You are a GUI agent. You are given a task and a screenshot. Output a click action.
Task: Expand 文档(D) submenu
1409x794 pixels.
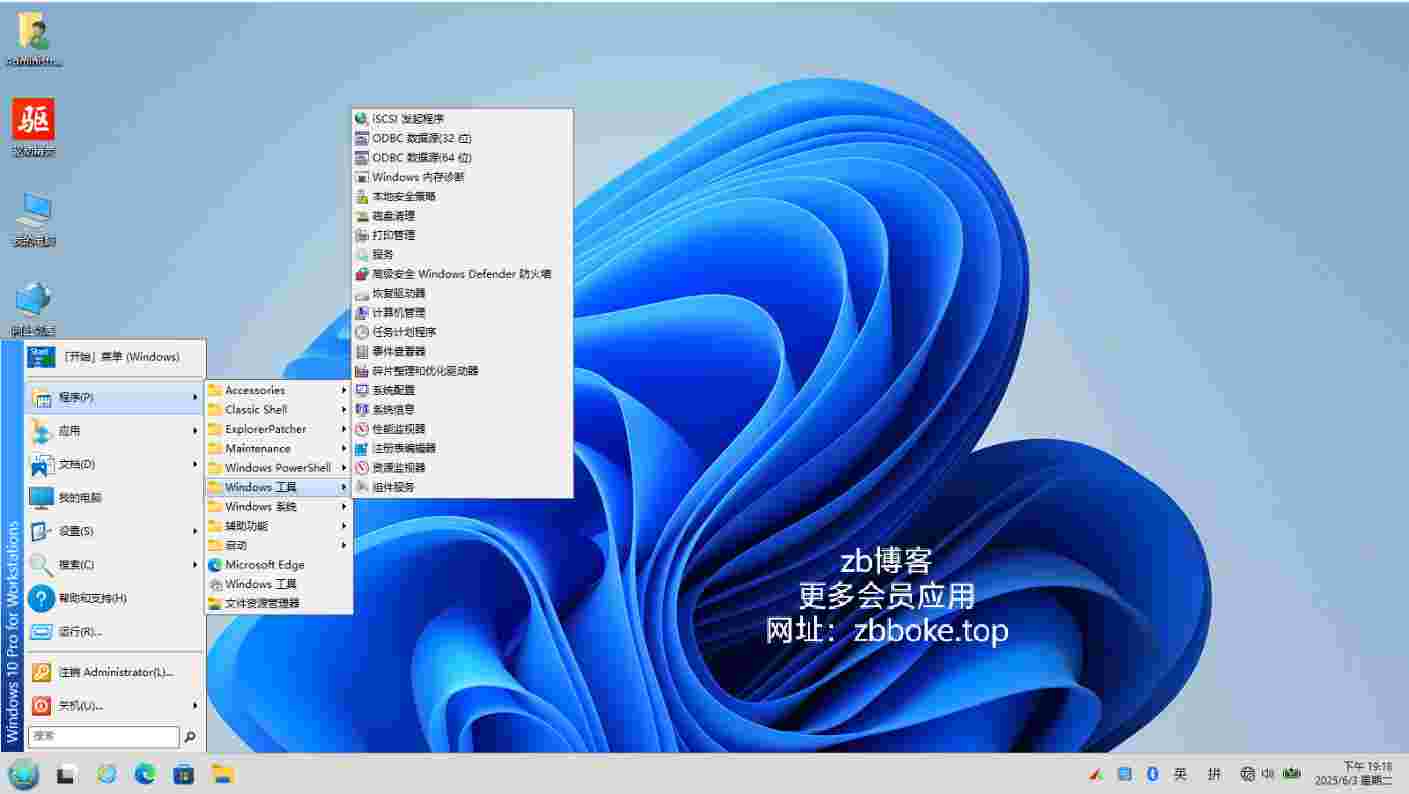point(195,464)
